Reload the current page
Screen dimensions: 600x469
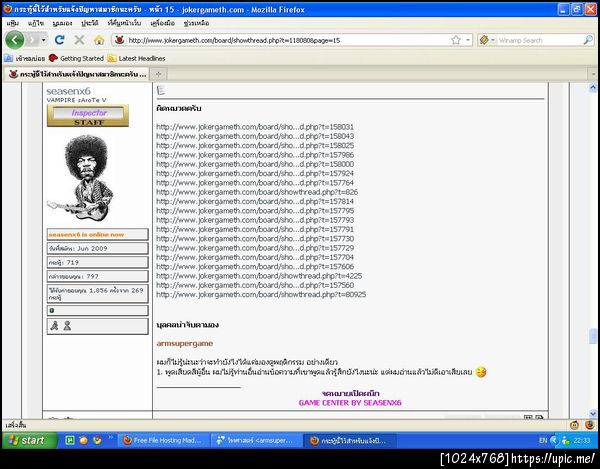(x=59, y=40)
